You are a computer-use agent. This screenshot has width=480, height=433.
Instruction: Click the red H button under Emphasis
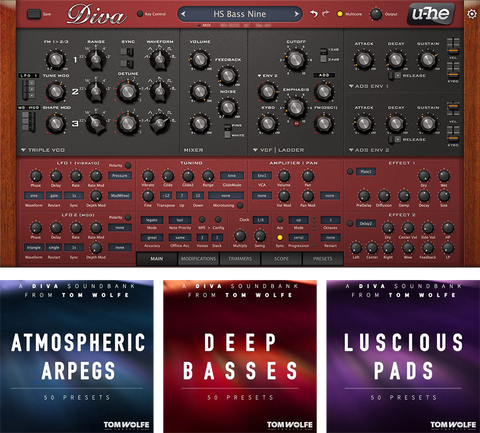point(296,123)
